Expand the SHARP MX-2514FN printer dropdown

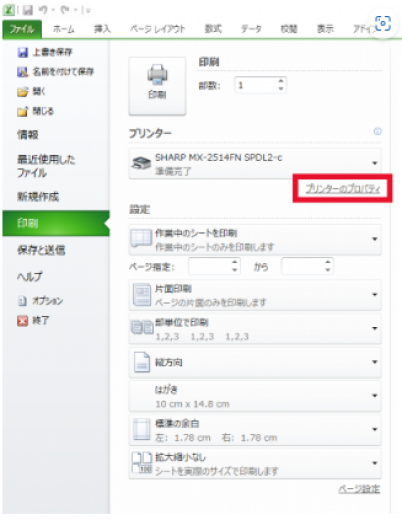point(375,163)
